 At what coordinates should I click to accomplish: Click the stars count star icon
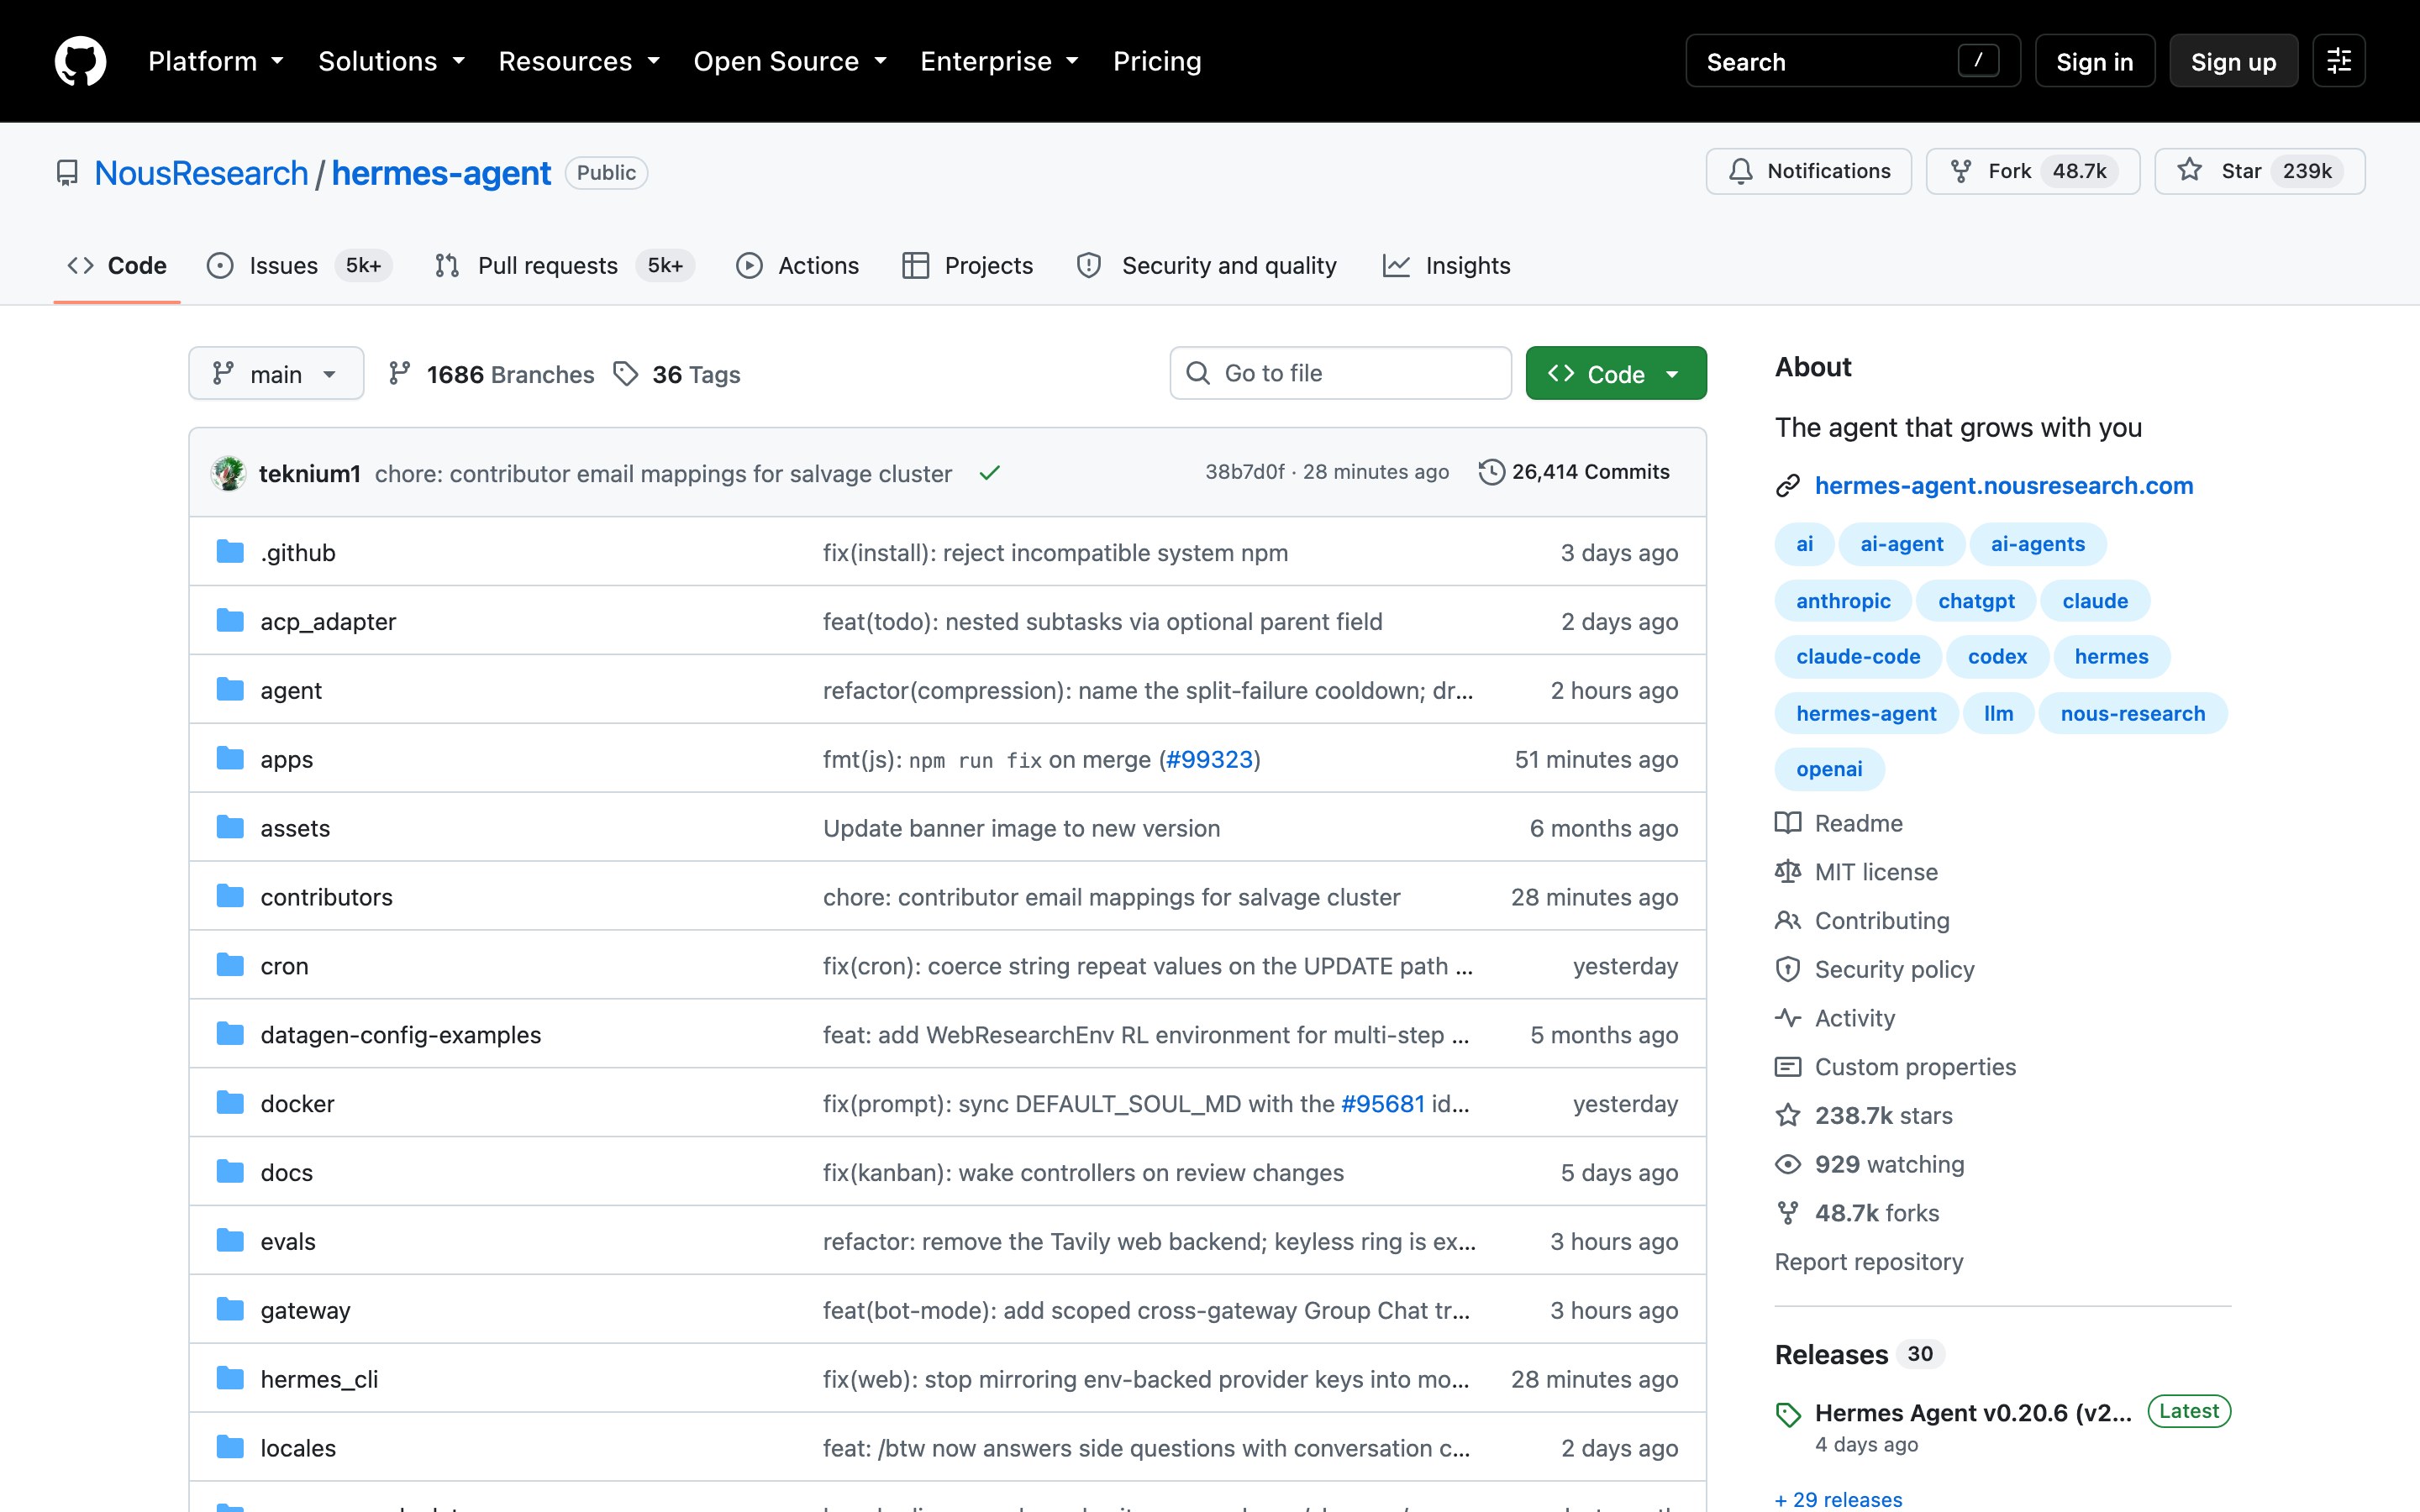pos(1787,1115)
